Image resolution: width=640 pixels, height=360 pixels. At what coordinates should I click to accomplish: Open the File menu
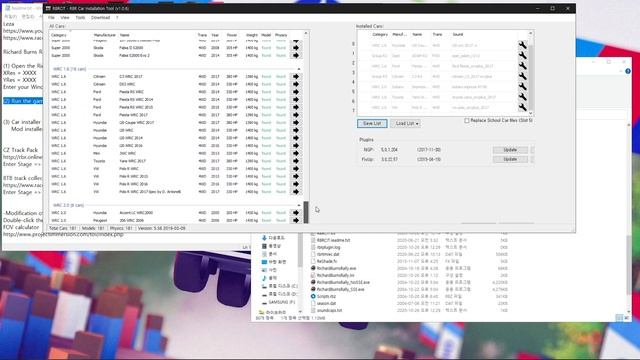click(51, 18)
